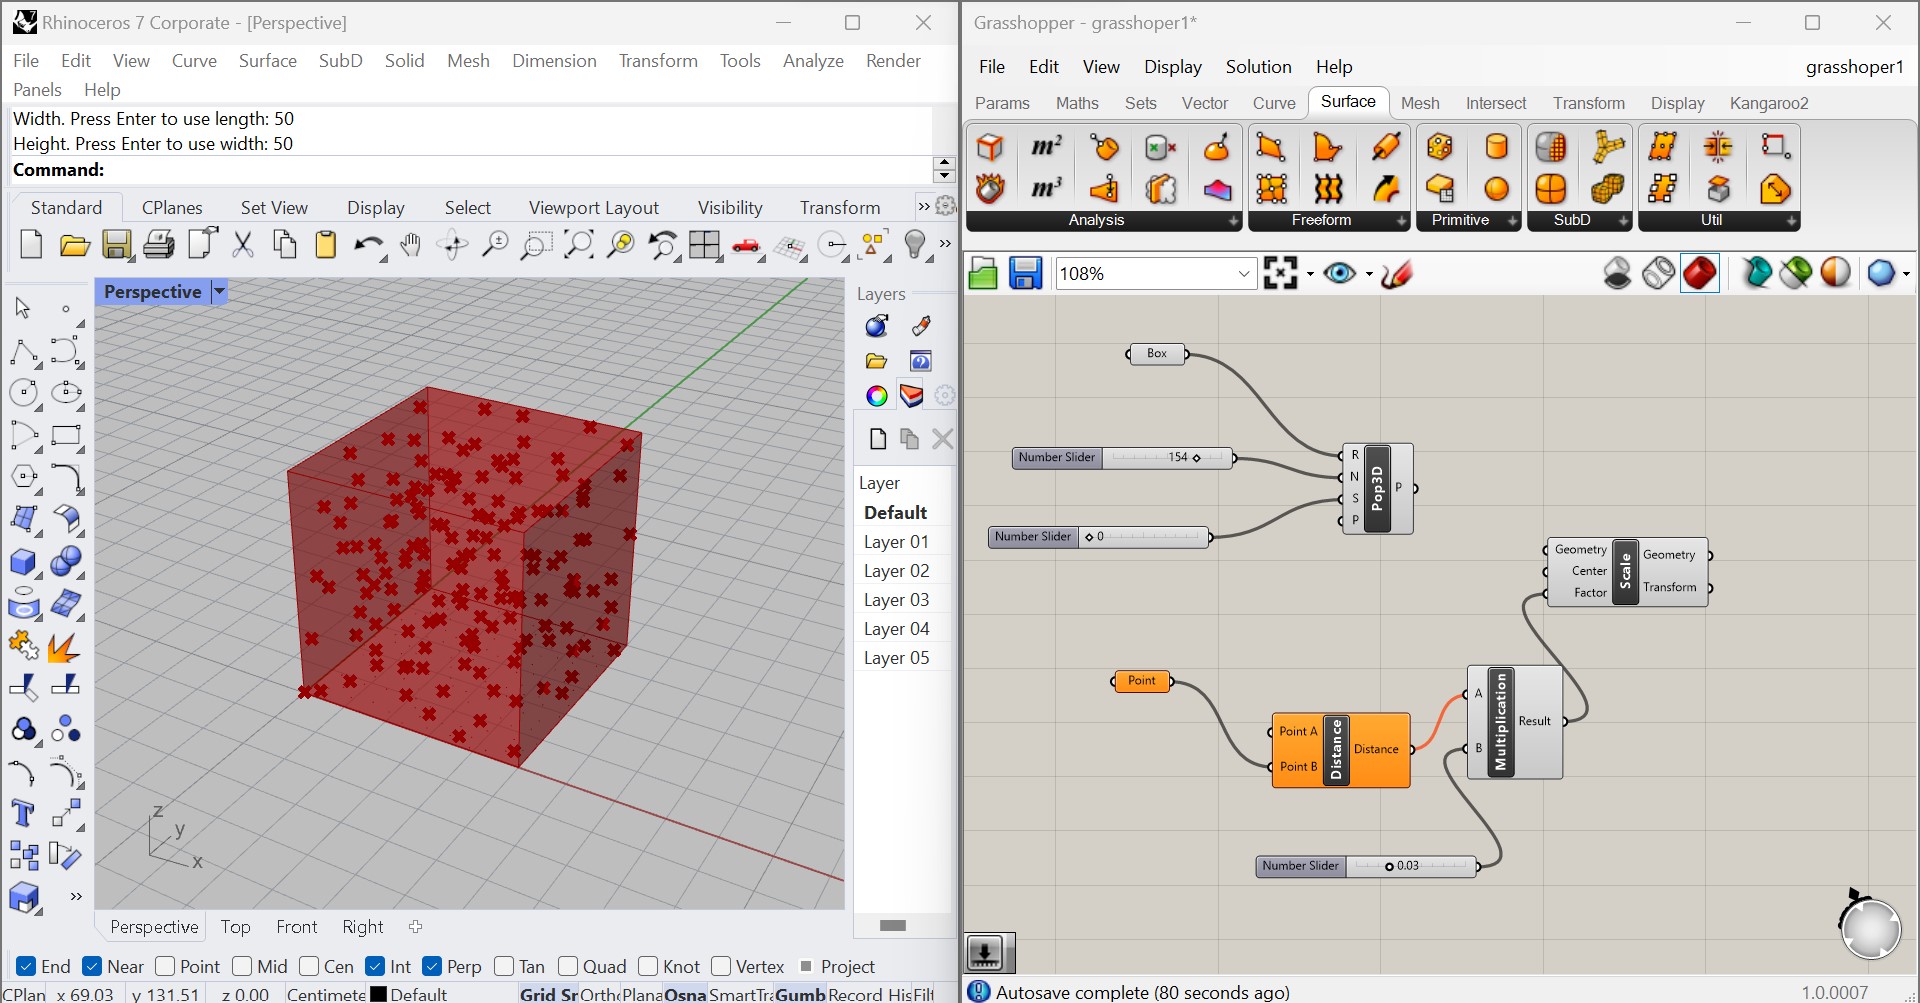Click the orange Point parameter on canvas
This screenshot has height=1003, width=1920.
click(x=1141, y=681)
